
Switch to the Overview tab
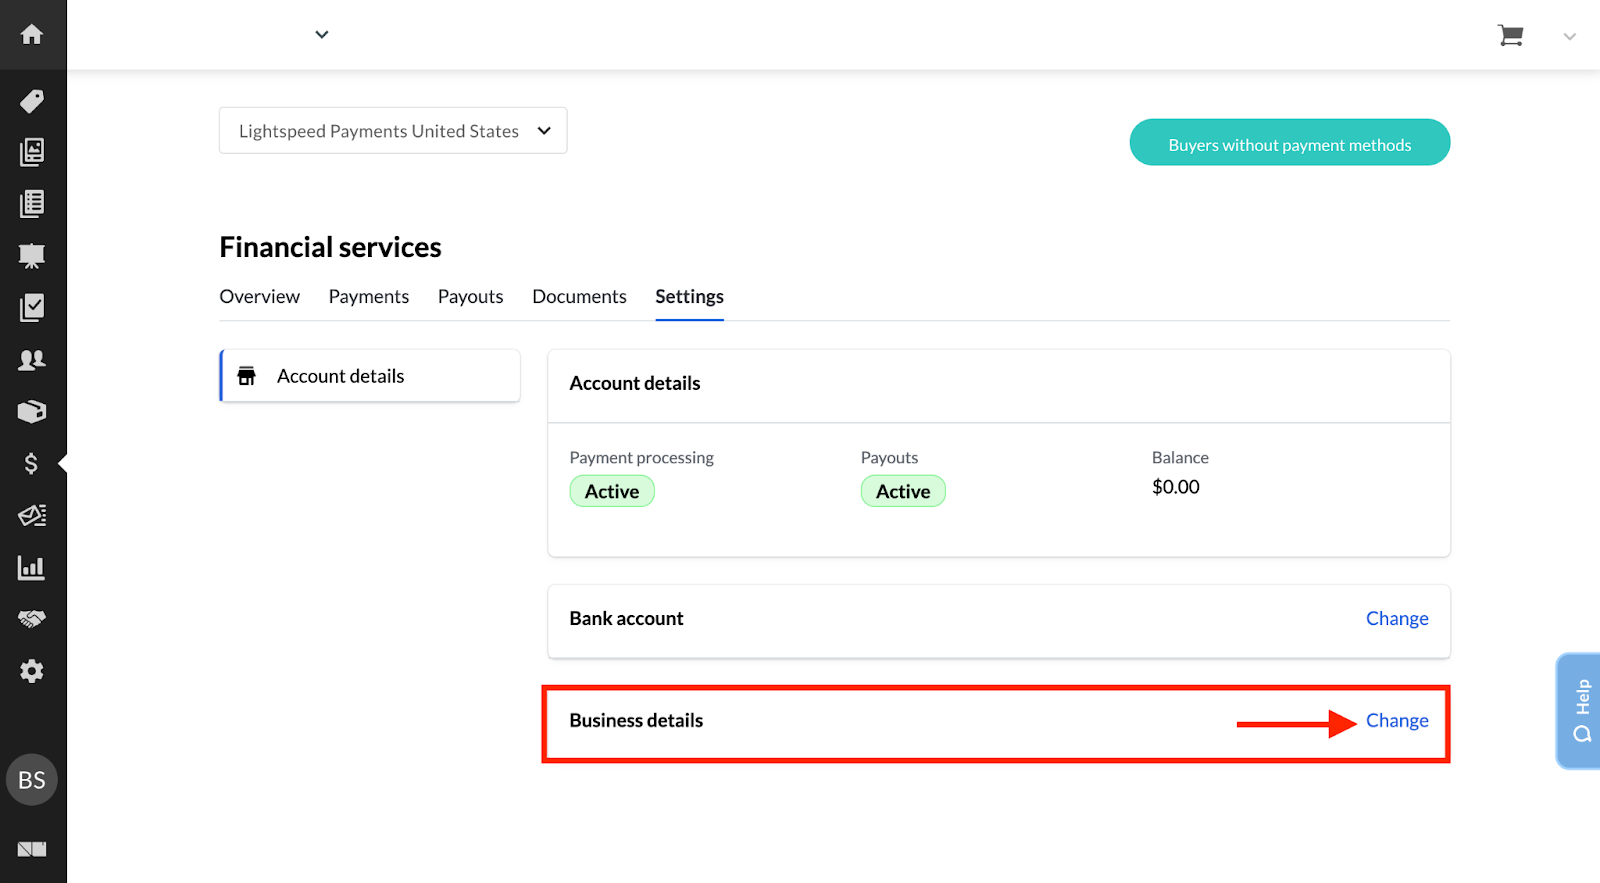(260, 297)
